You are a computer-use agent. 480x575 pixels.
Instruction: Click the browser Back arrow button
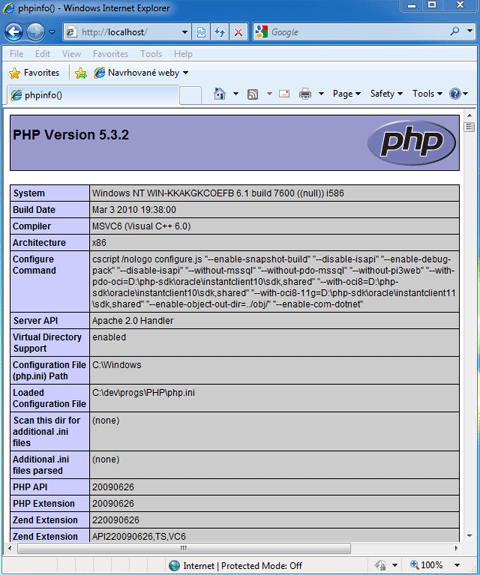pos(14,32)
